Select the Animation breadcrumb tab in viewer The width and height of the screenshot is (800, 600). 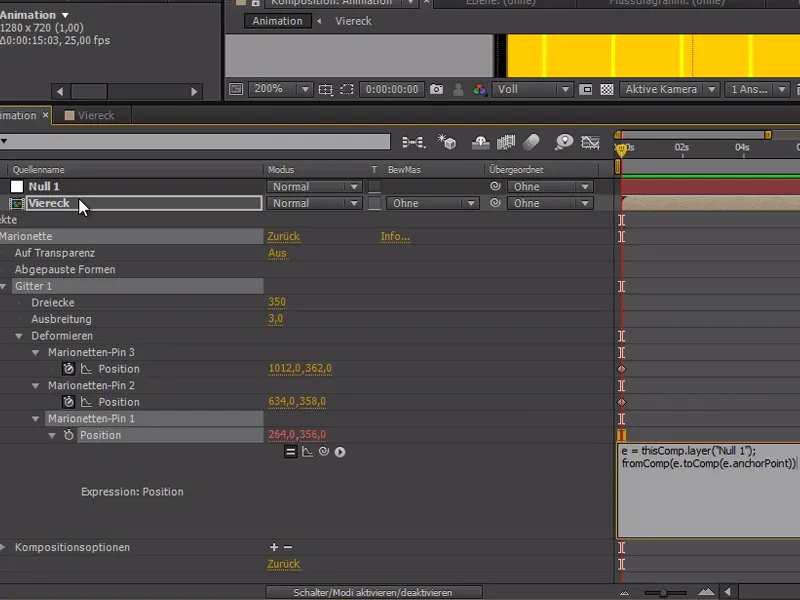278,21
